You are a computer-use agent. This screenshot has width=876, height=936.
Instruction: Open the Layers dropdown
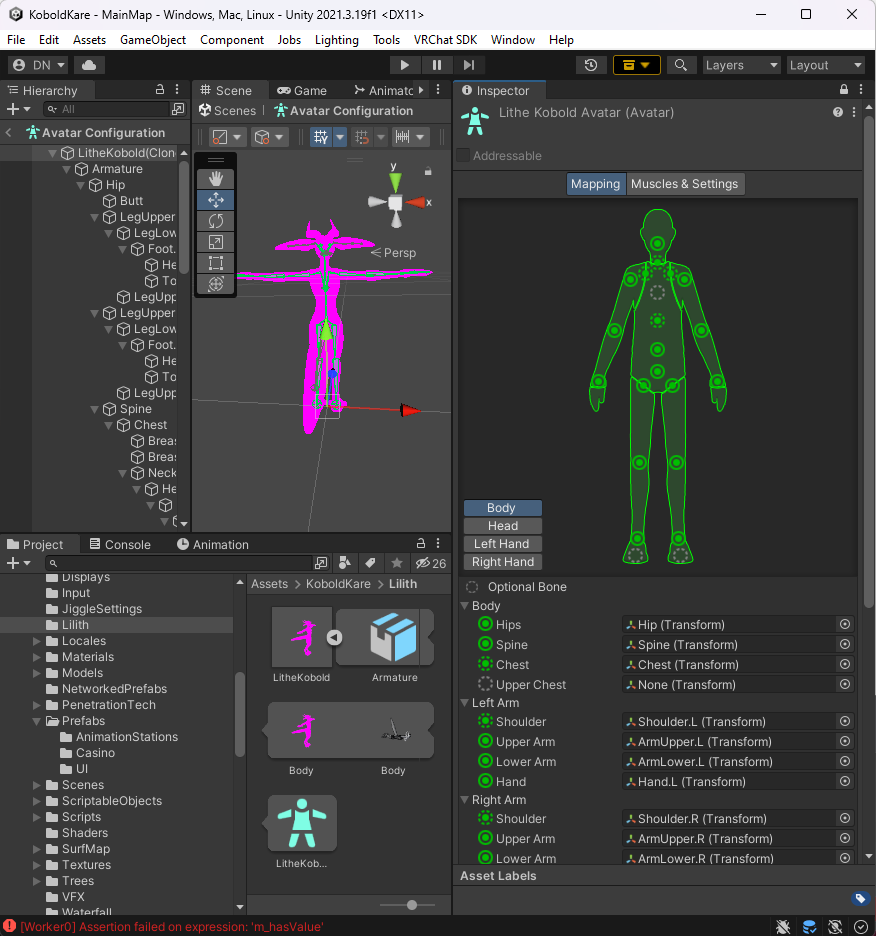(x=740, y=65)
